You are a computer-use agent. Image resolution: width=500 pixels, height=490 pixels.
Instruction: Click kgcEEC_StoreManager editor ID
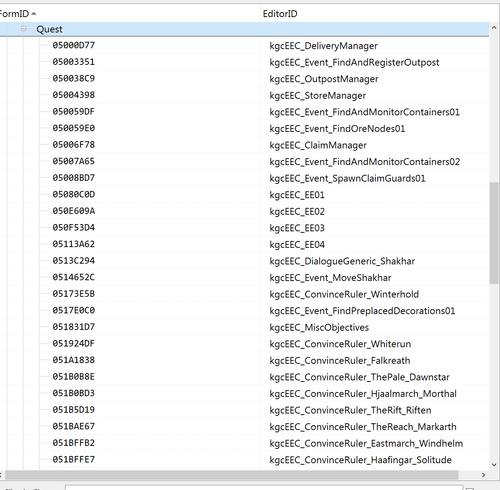317,96
